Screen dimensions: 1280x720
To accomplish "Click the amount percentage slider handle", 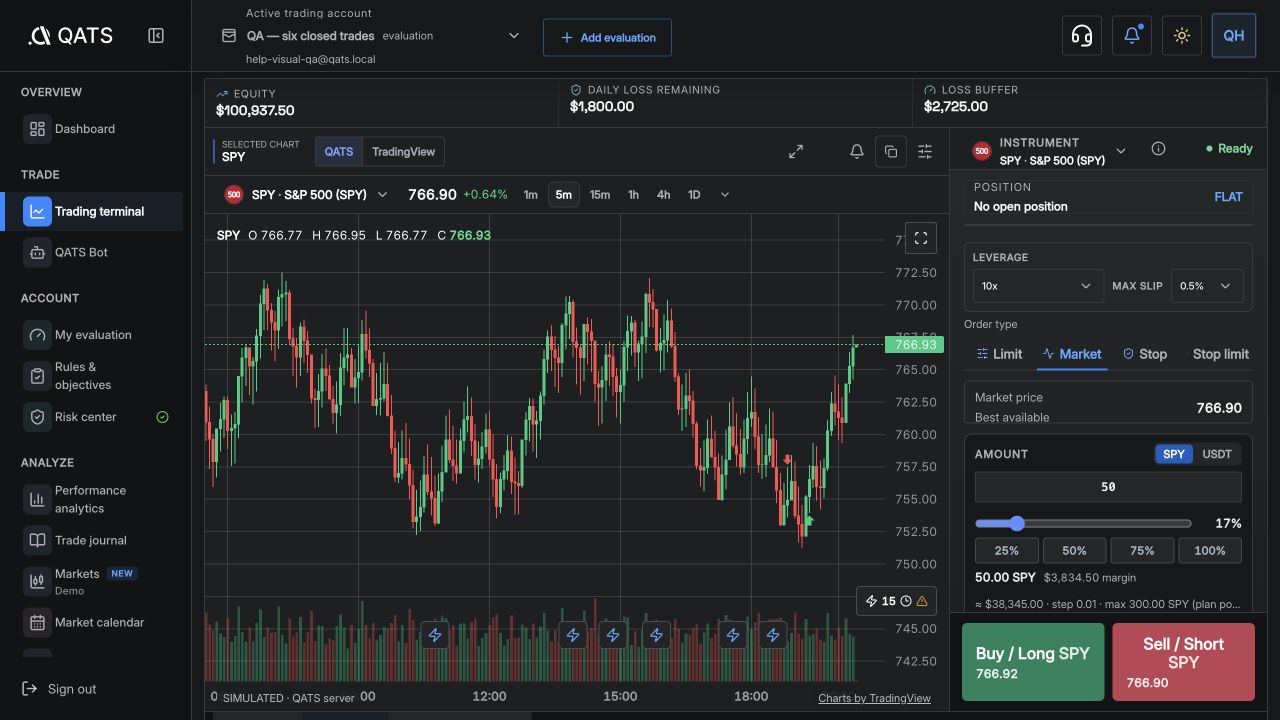I will (1017, 523).
